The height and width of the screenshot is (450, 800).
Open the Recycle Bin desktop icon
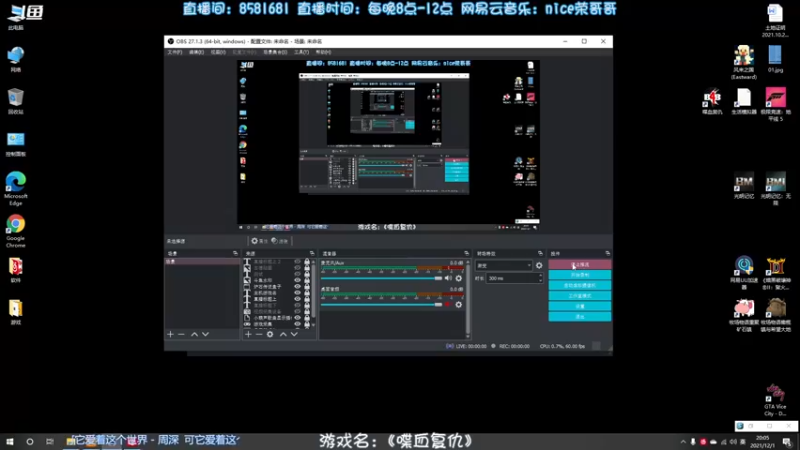tap(15, 101)
